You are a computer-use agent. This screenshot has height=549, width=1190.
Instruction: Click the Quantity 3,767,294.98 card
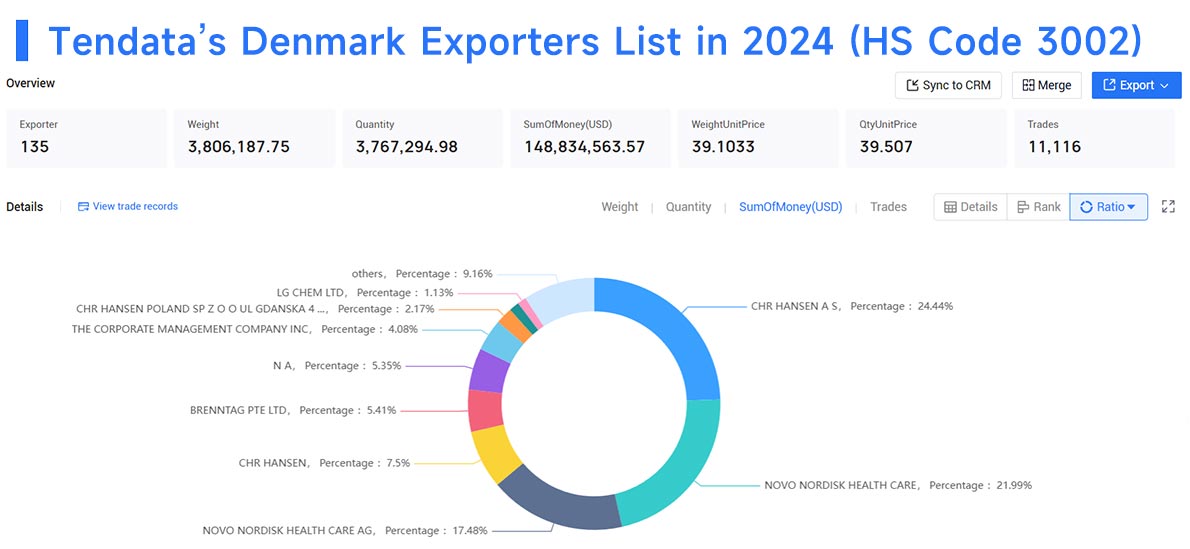tap(423, 138)
